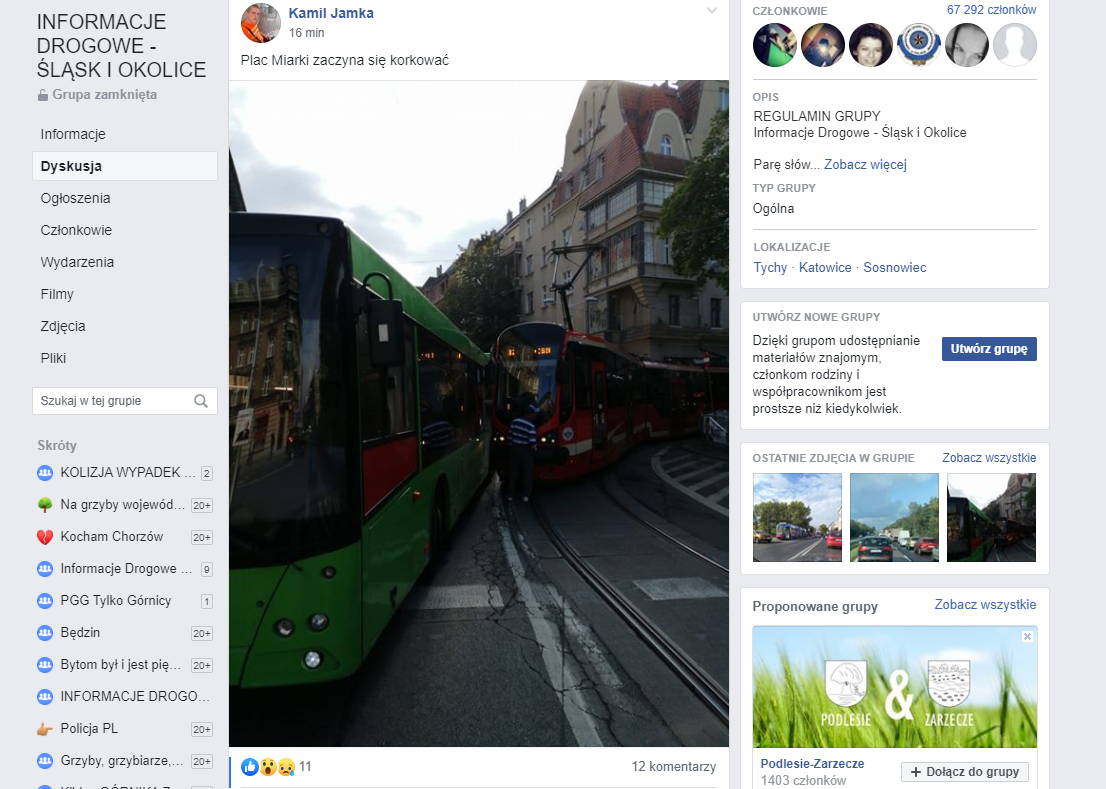The height and width of the screenshot is (789, 1106).
Task: Click the Like reaction icon
Action: [250, 766]
